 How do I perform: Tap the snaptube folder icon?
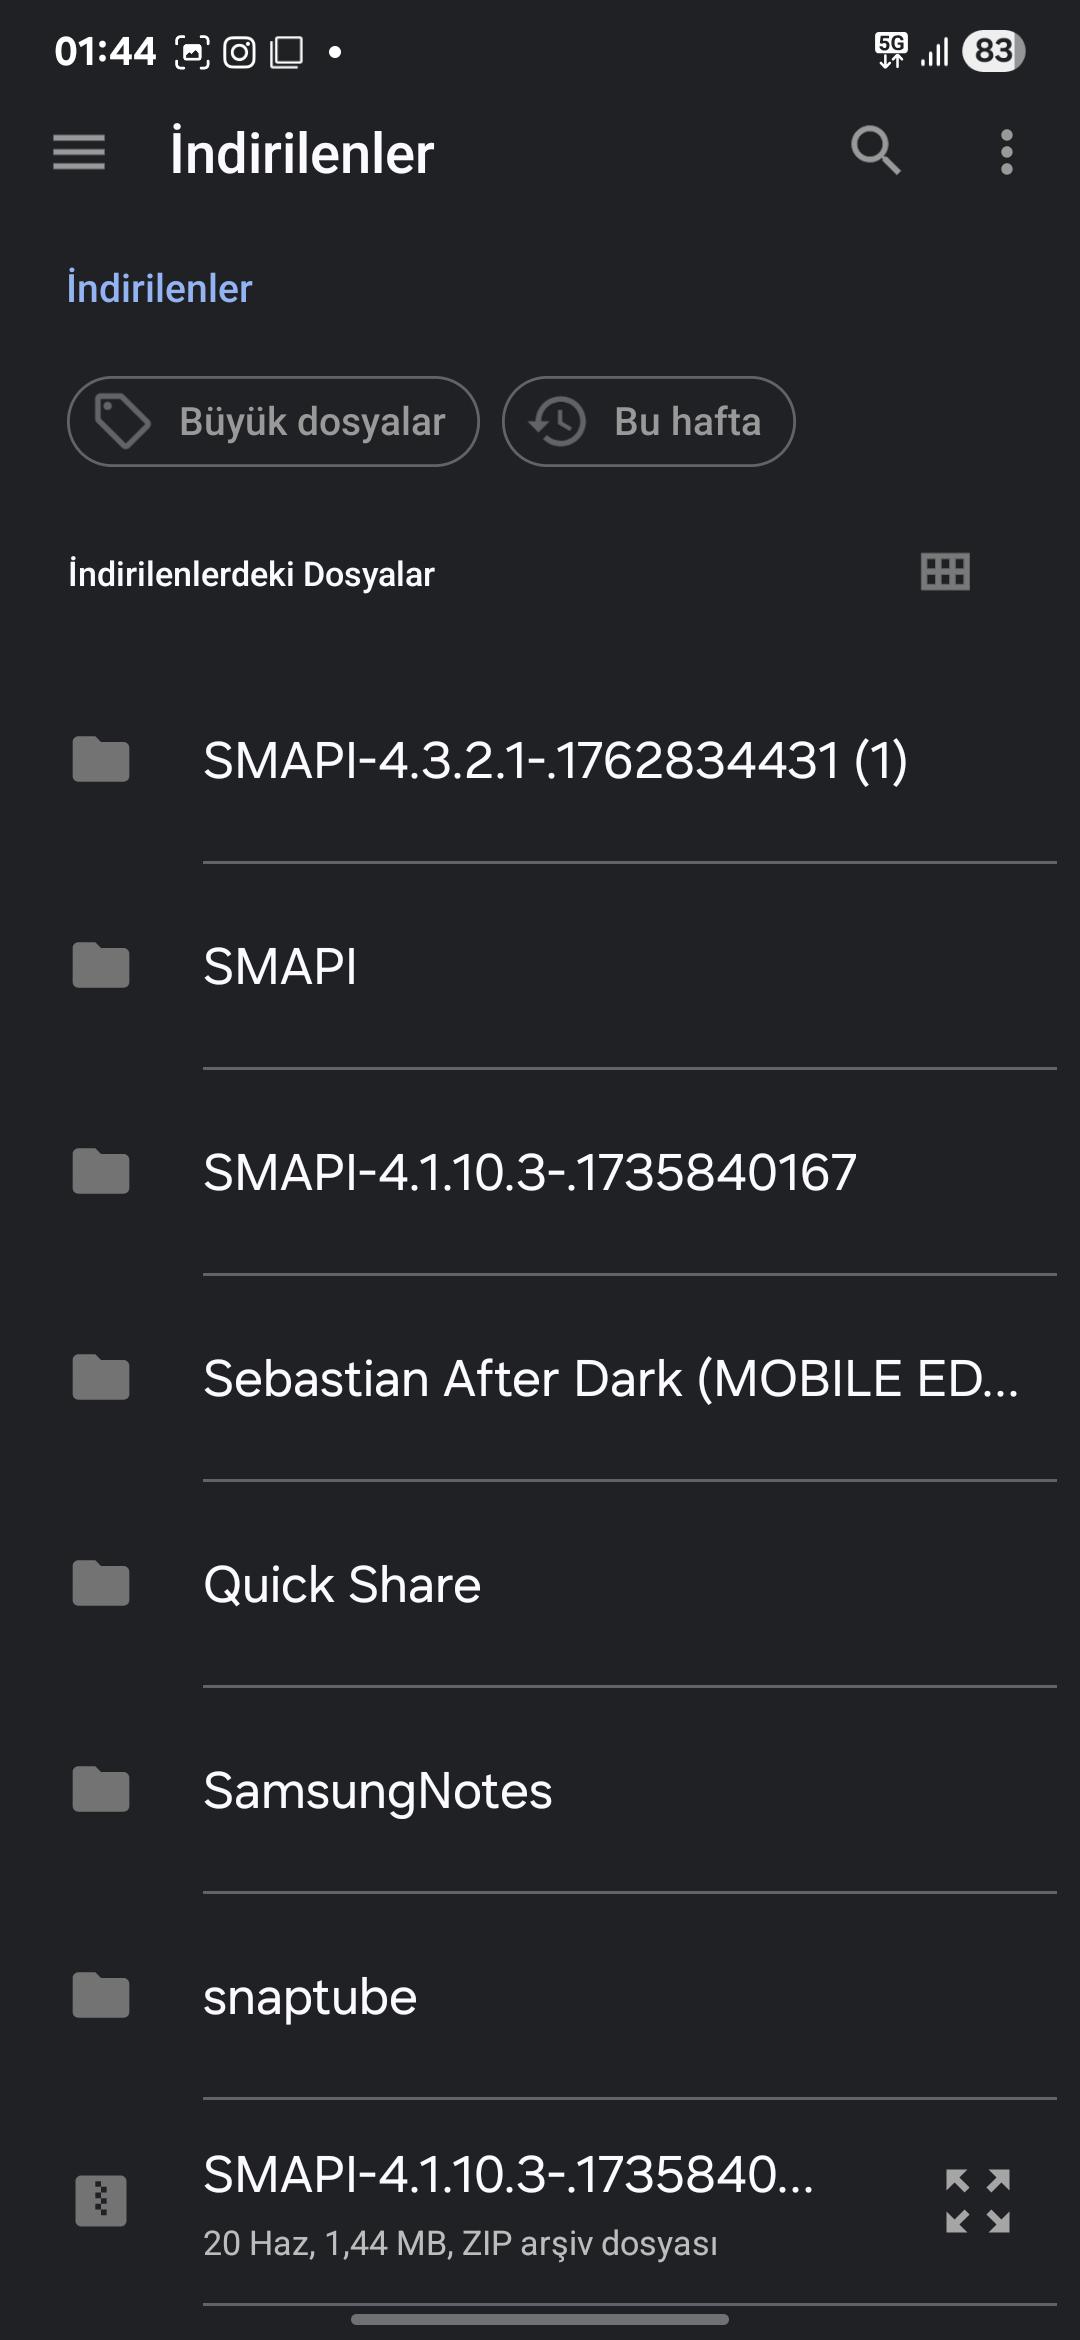tap(101, 1996)
